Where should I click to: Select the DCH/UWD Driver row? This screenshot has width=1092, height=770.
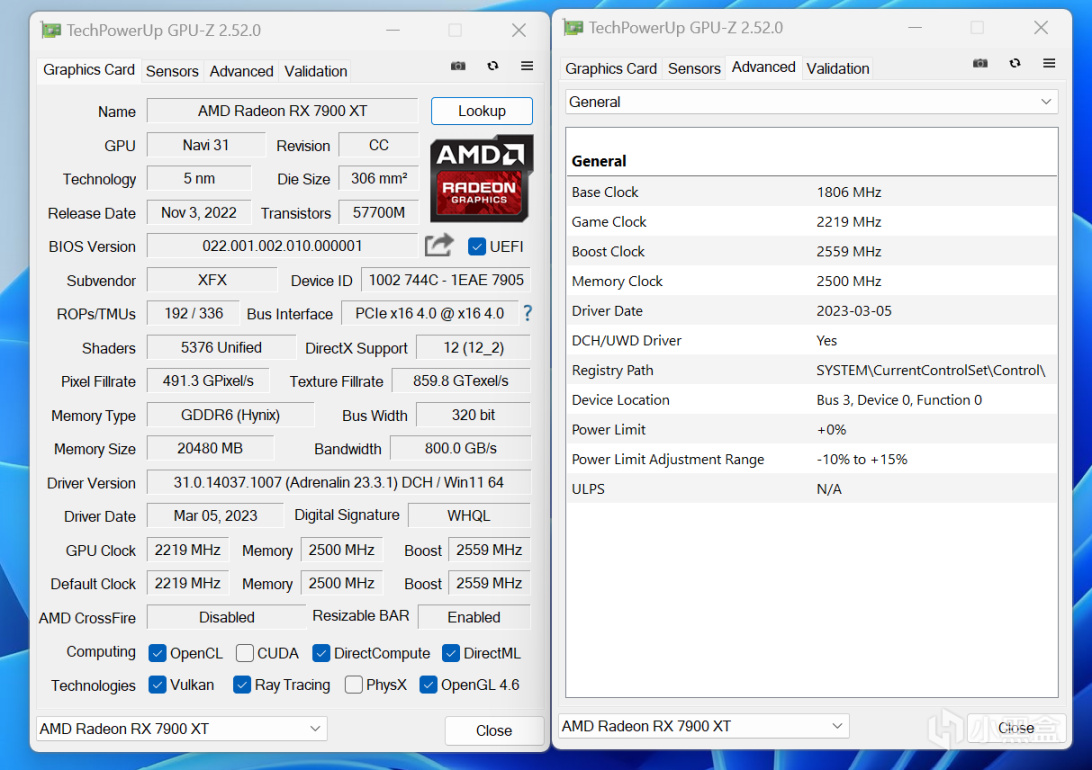(811, 340)
